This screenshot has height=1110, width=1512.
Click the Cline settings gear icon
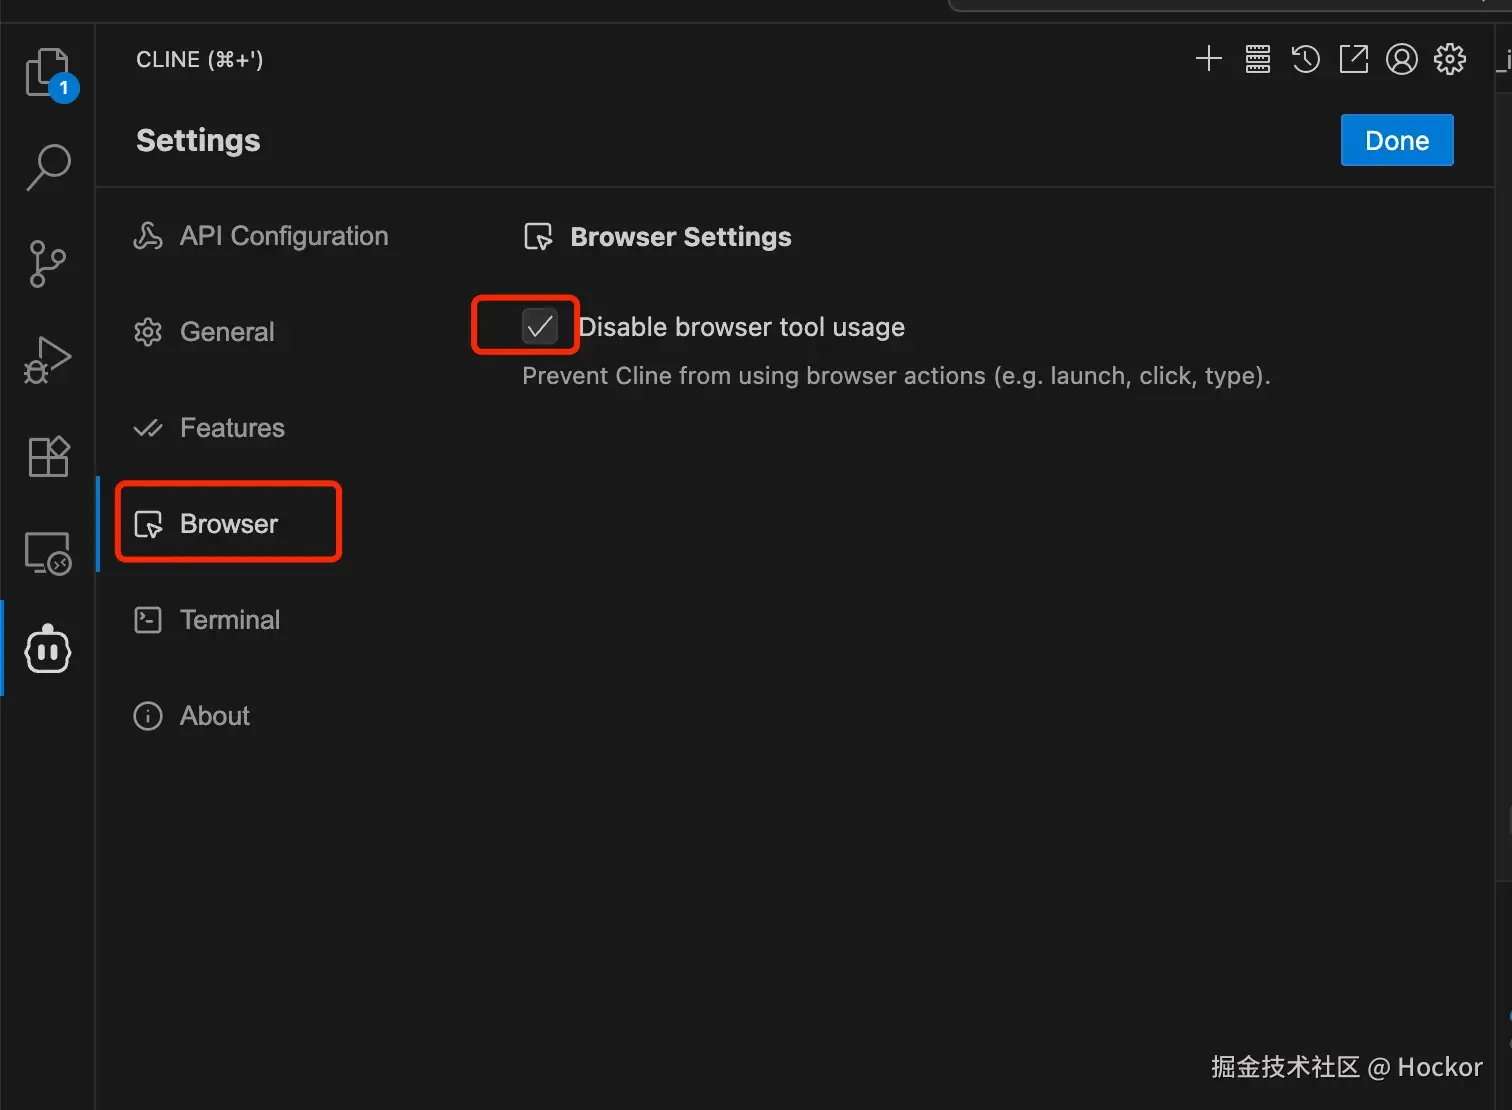[1450, 59]
